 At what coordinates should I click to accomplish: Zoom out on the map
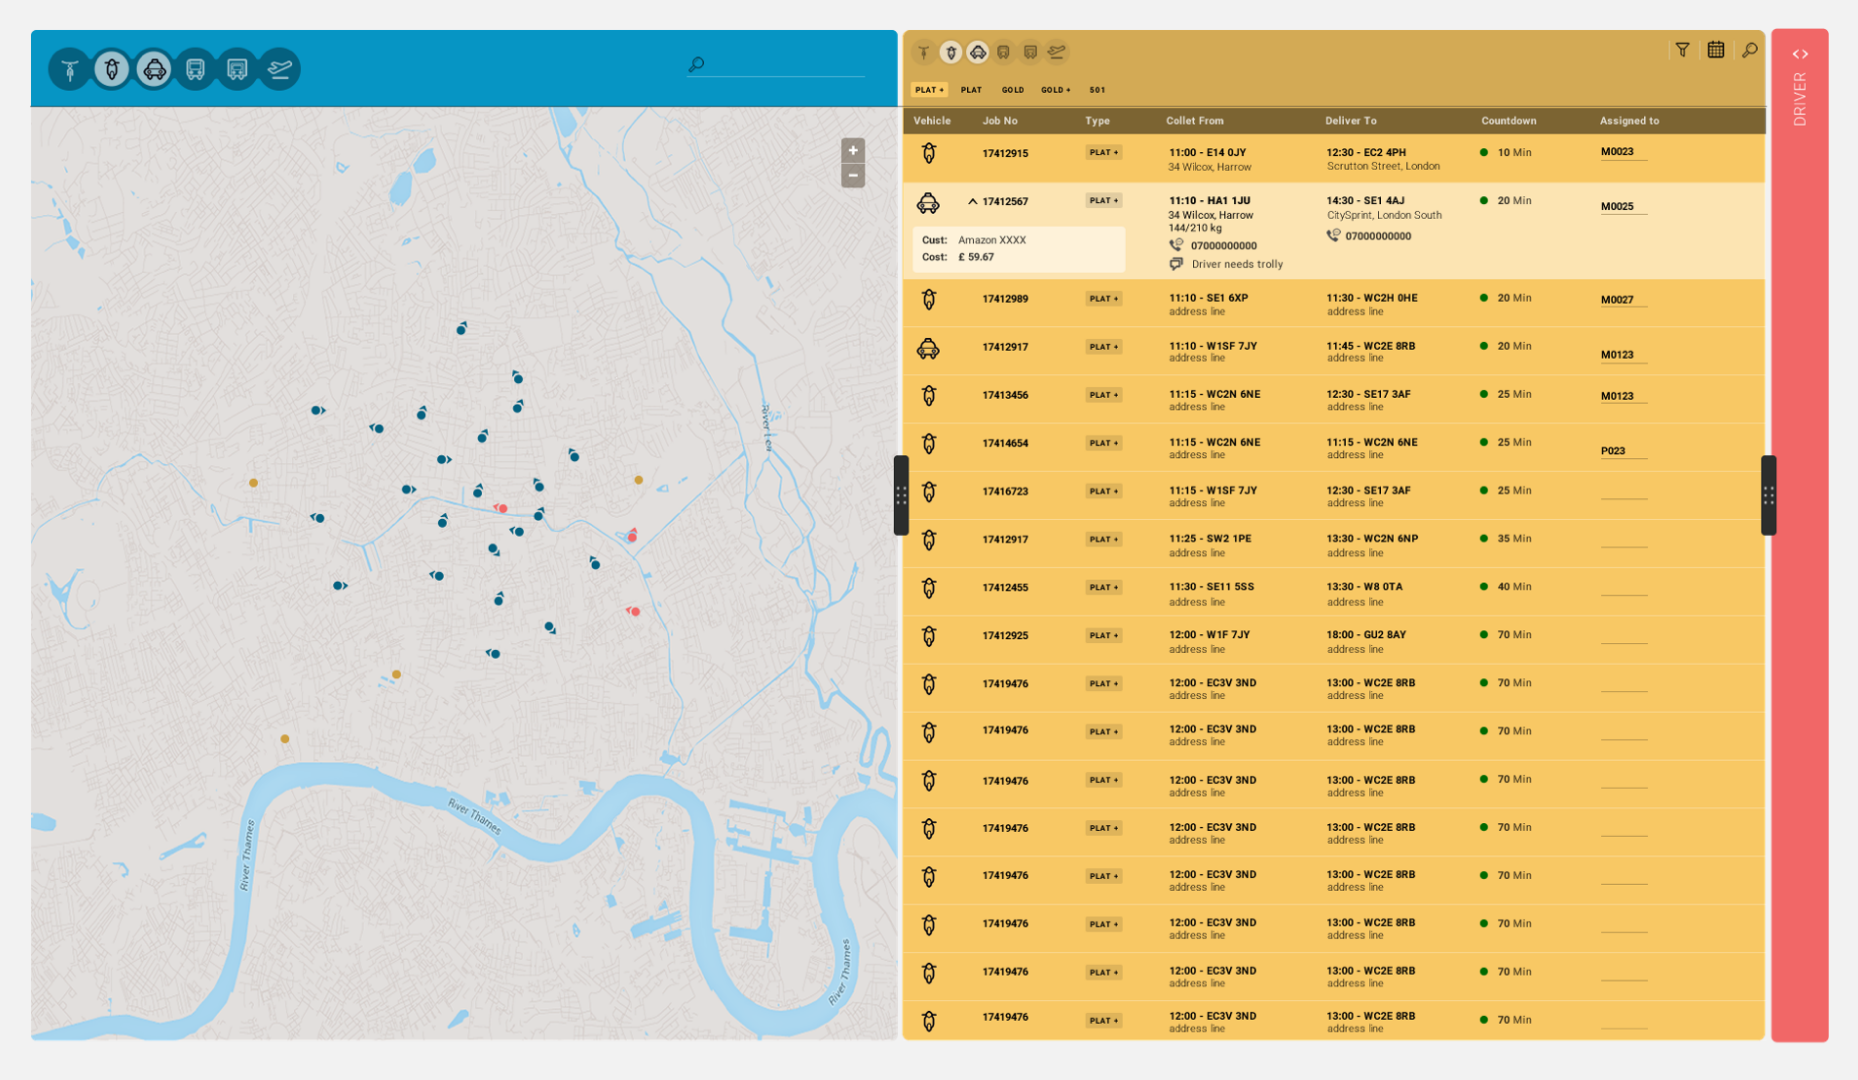pyautogui.click(x=853, y=175)
